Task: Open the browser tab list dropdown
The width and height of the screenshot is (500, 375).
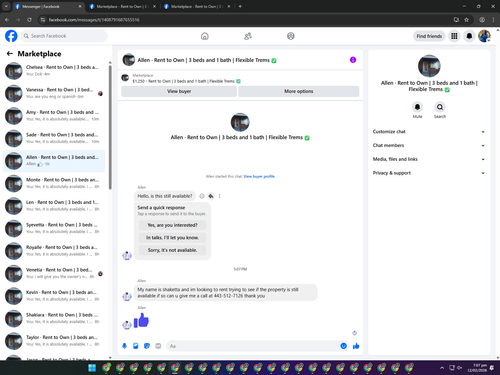Action: (6, 6)
